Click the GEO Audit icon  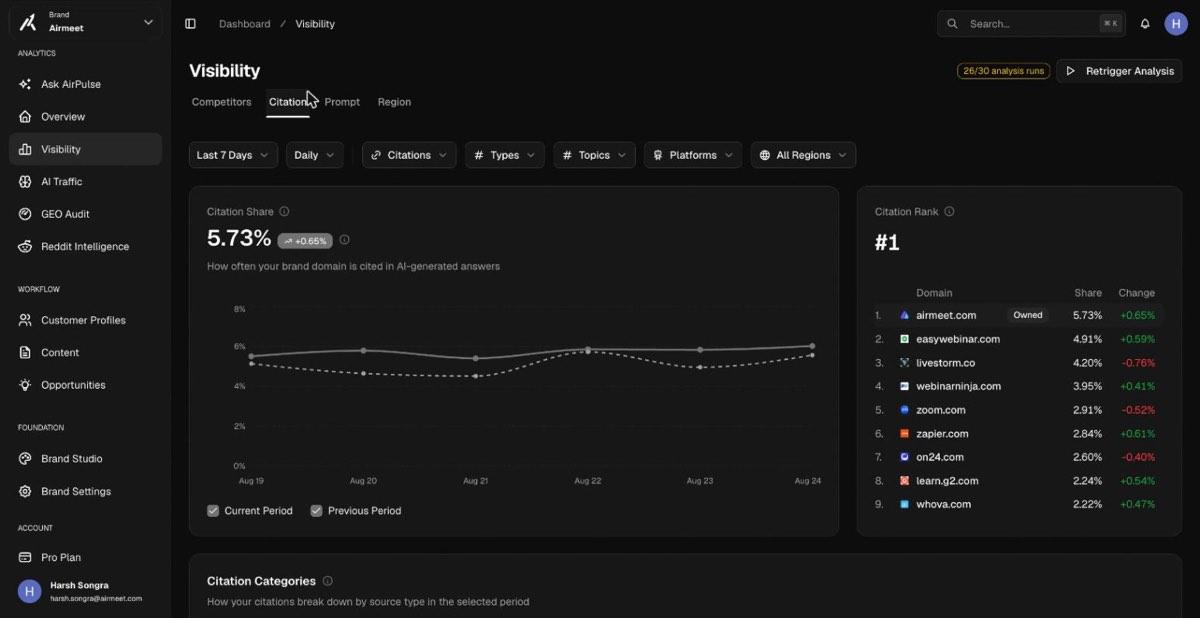(x=26, y=214)
